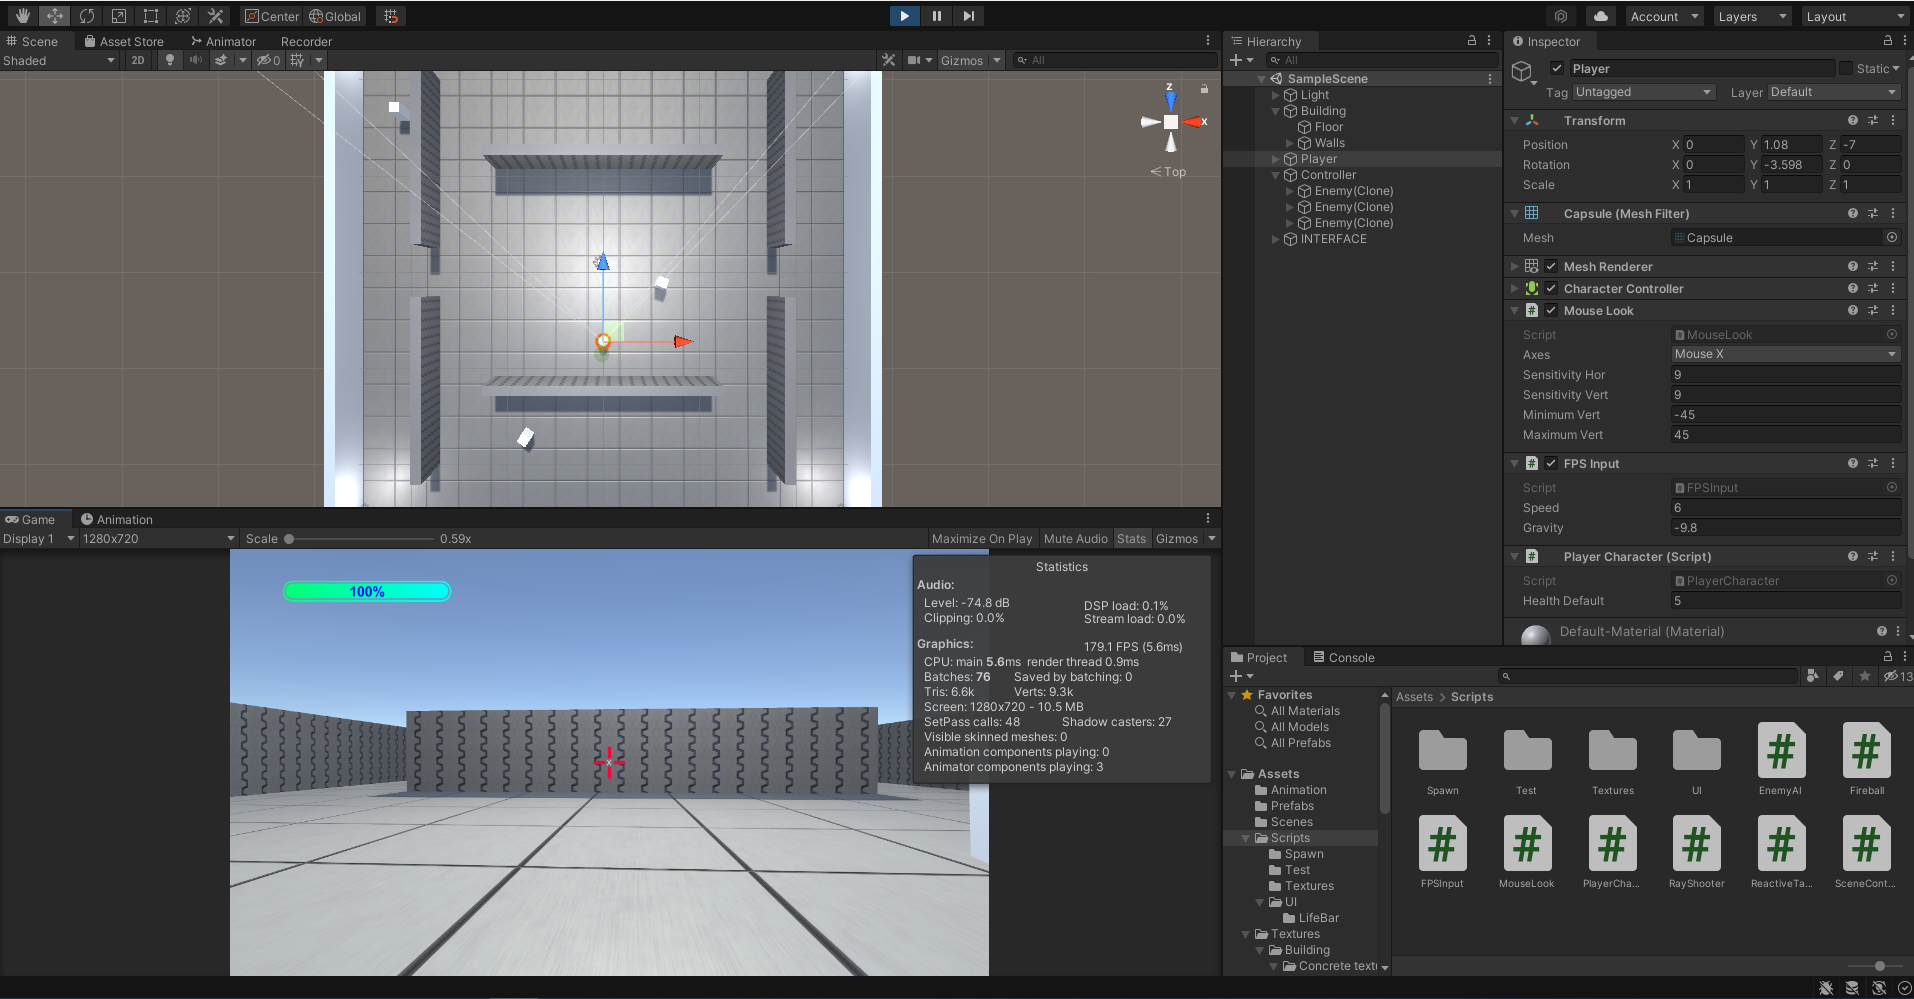Screen dimensions: 1914x999
Task: Click the Step frame button
Action: pyautogui.click(x=968, y=16)
